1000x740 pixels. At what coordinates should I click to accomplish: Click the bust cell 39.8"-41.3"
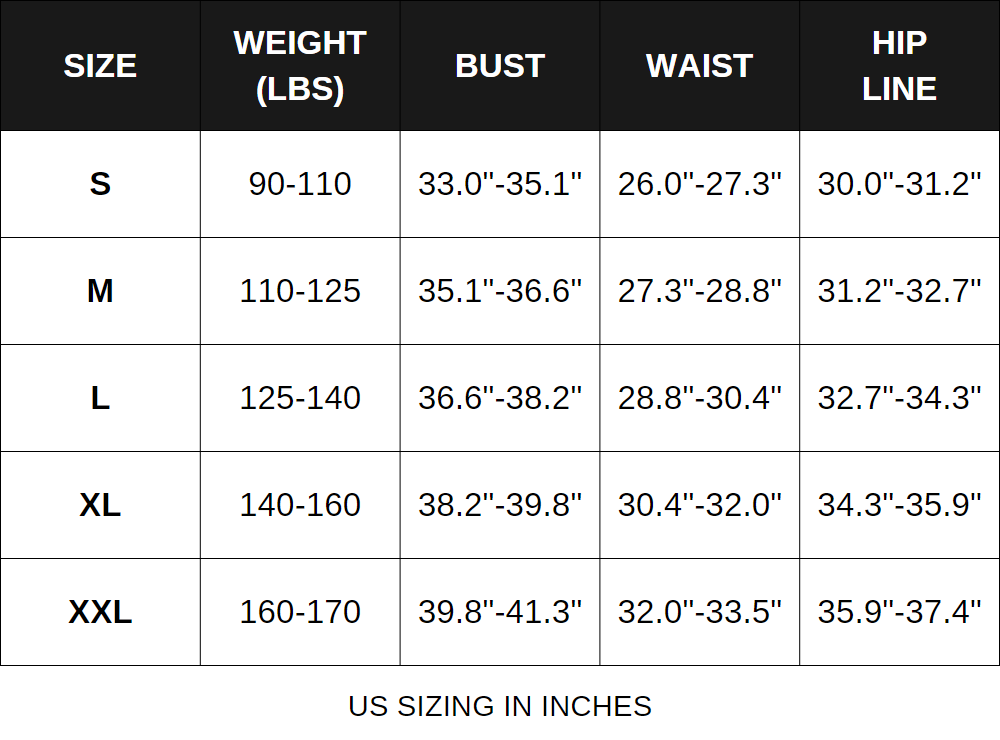pyautogui.click(x=500, y=612)
